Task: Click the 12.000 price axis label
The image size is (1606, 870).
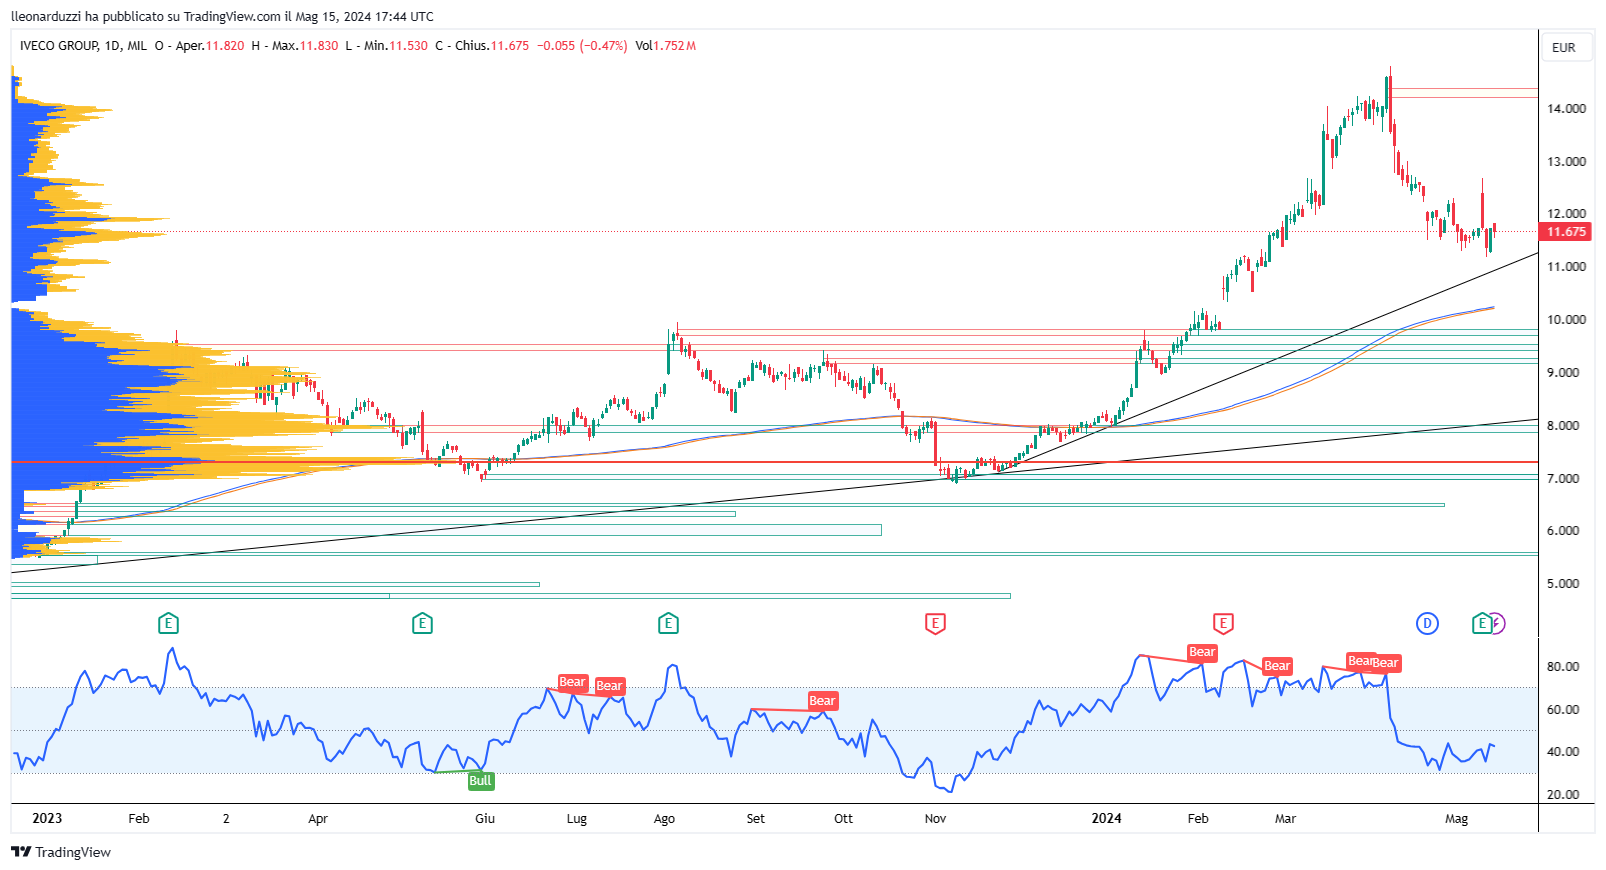Action: [x=1566, y=214]
